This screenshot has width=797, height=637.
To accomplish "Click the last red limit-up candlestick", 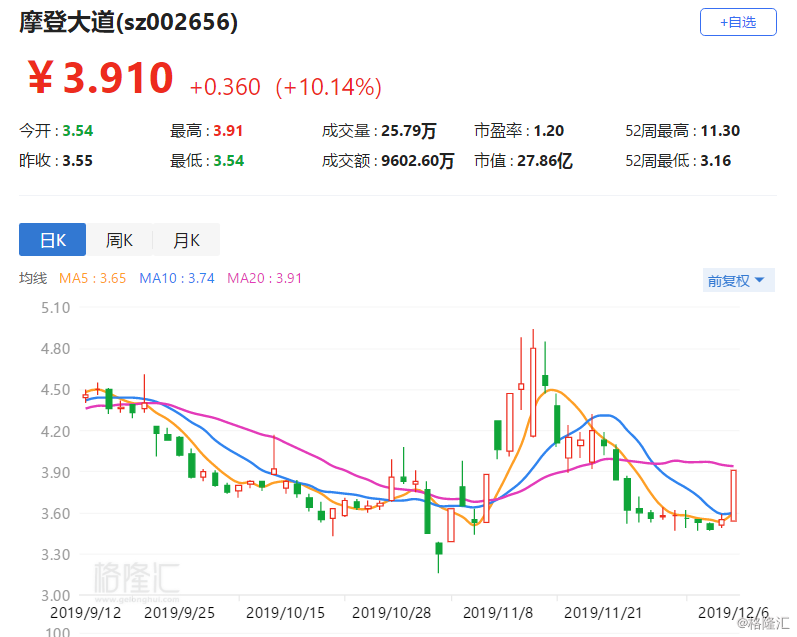I will coord(733,496).
